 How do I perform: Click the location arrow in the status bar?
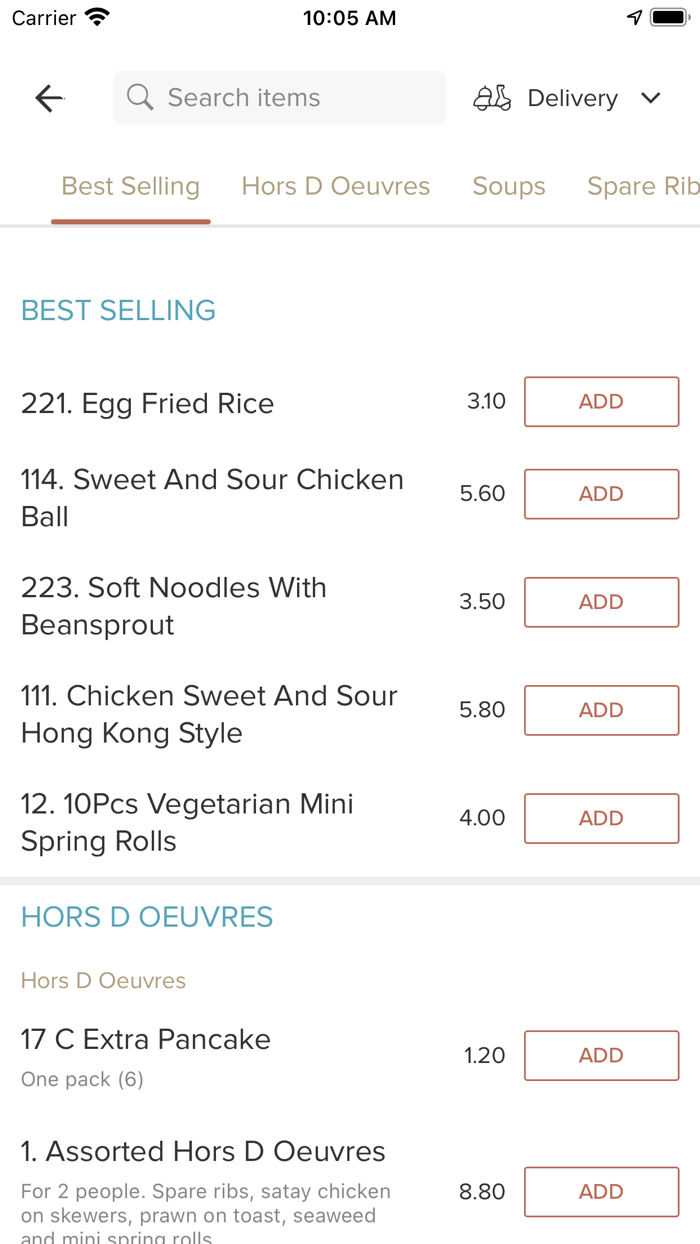point(634,16)
